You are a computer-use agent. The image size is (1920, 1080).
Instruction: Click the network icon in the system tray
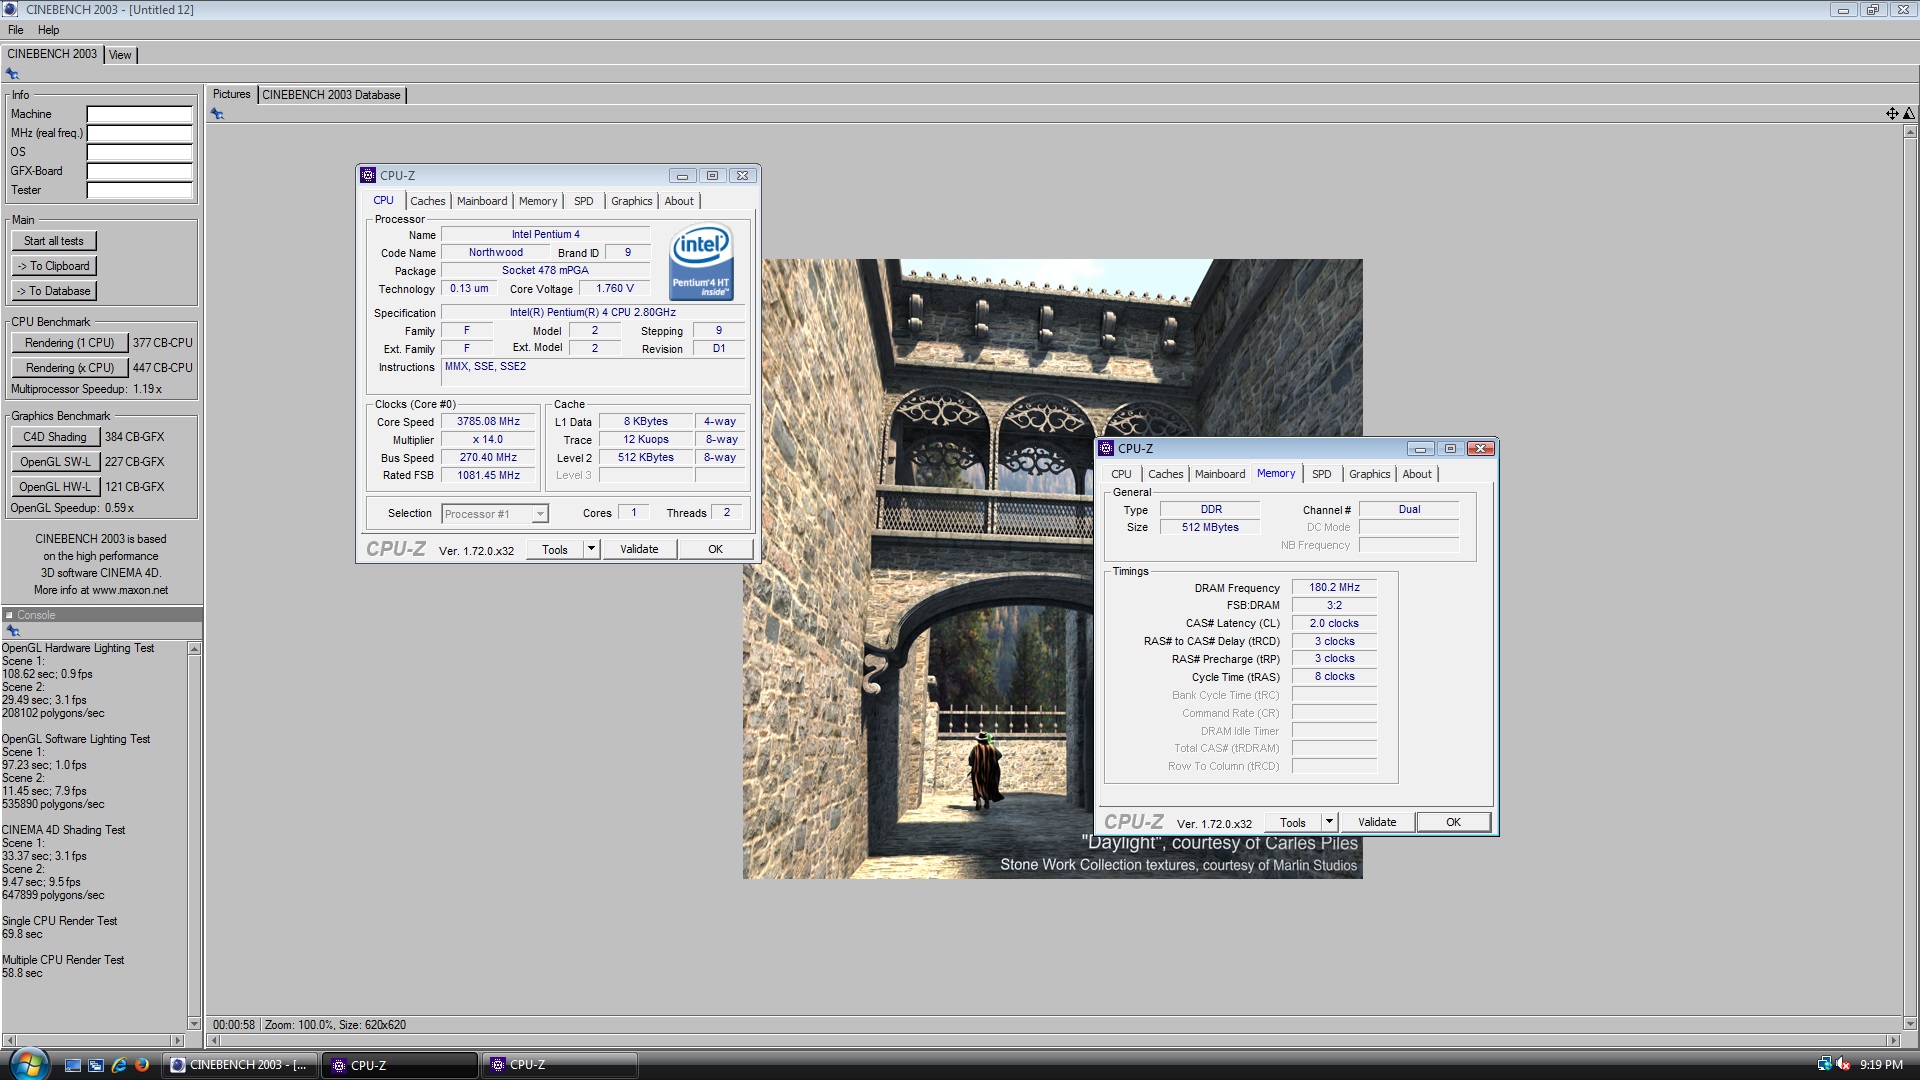[1824, 1065]
